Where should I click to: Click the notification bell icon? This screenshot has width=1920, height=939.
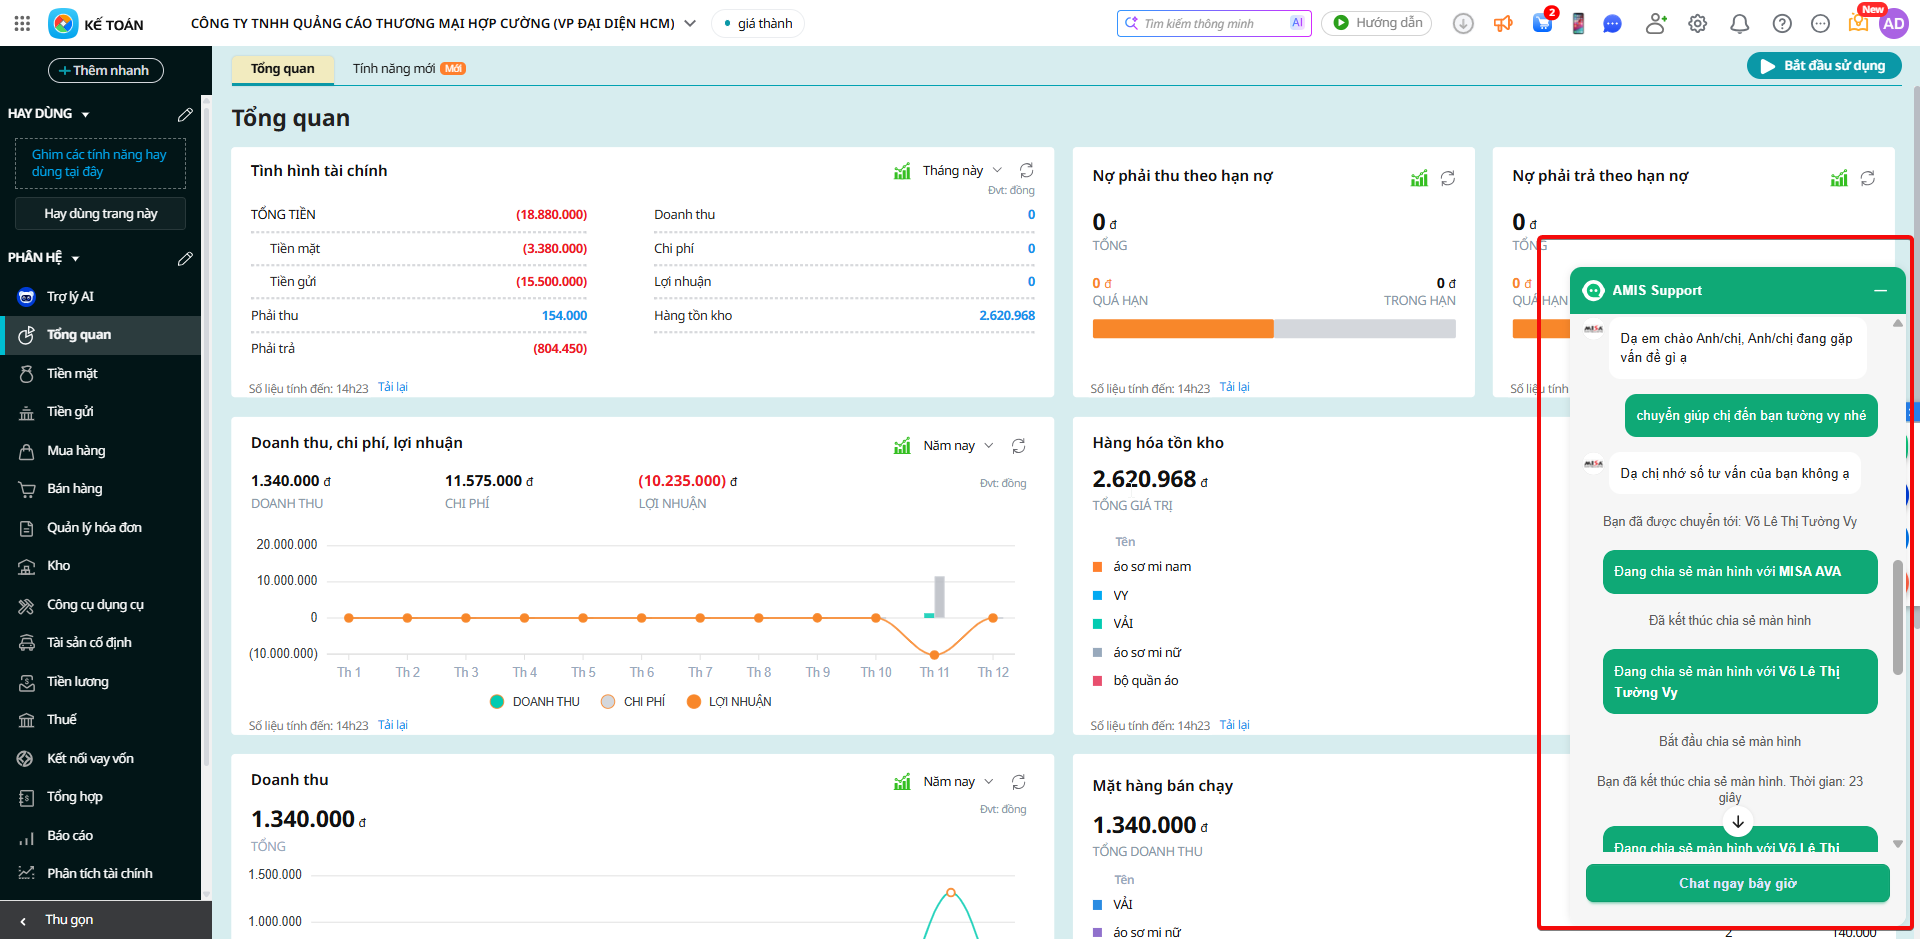[1739, 24]
